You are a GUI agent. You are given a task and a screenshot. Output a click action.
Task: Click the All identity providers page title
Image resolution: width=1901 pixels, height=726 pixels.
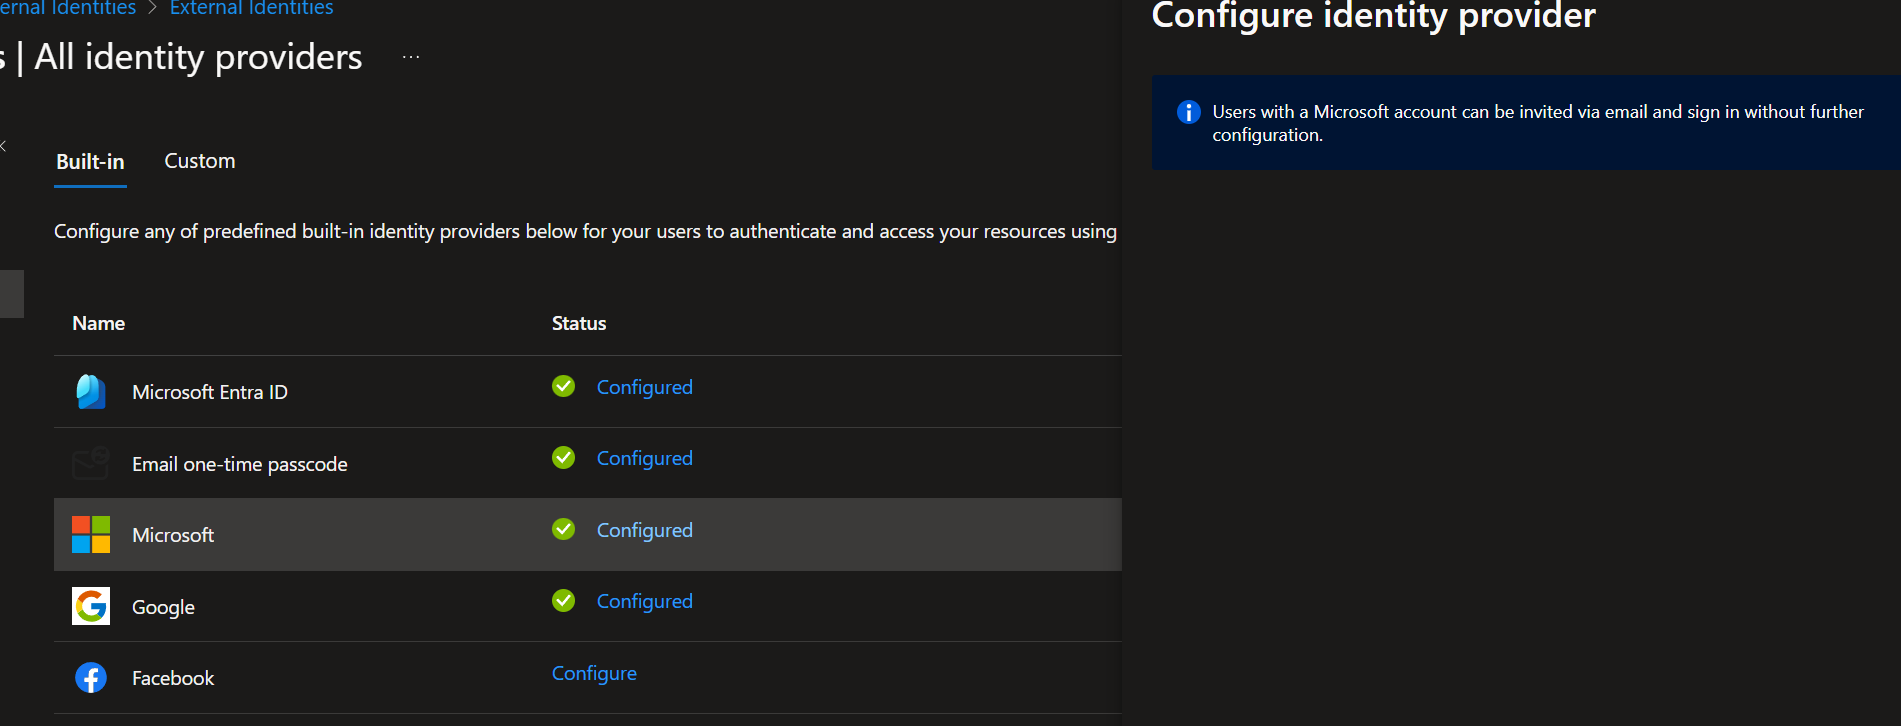(198, 57)
